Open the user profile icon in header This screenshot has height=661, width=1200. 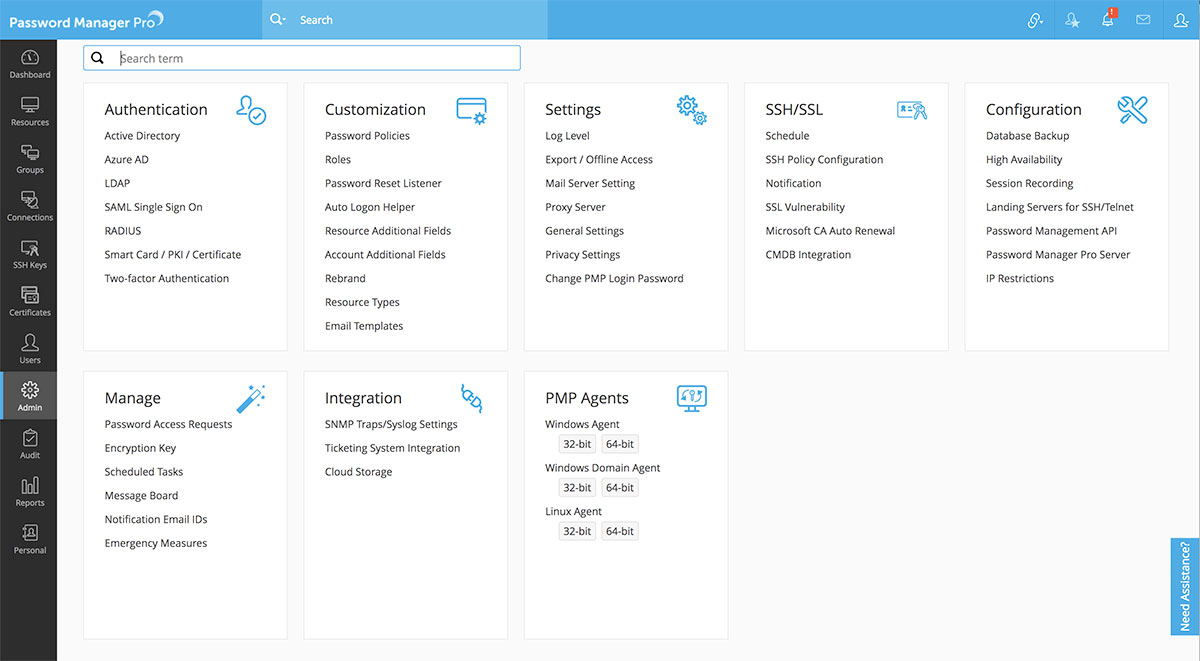(1181, 20)
